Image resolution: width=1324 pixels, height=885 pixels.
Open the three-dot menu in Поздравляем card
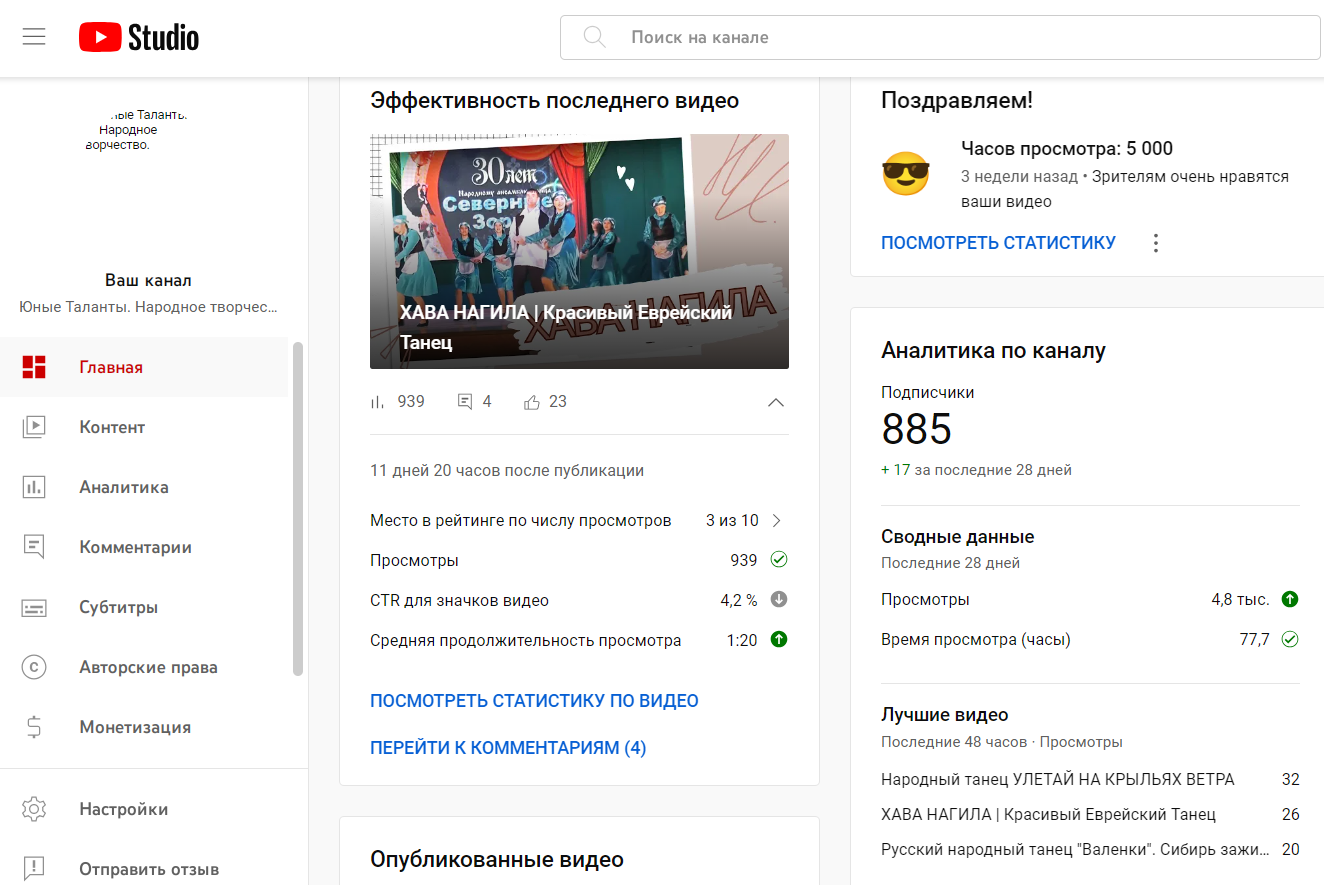[1156, 243]
